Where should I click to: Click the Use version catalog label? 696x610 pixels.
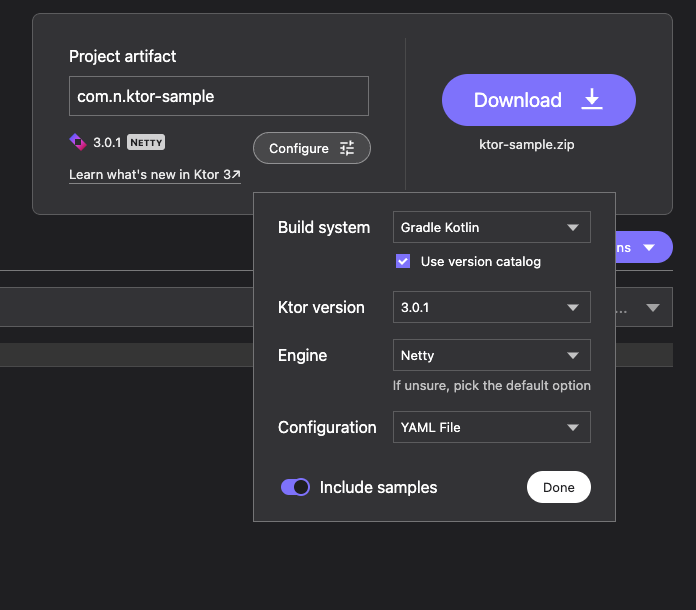(481, 261)
